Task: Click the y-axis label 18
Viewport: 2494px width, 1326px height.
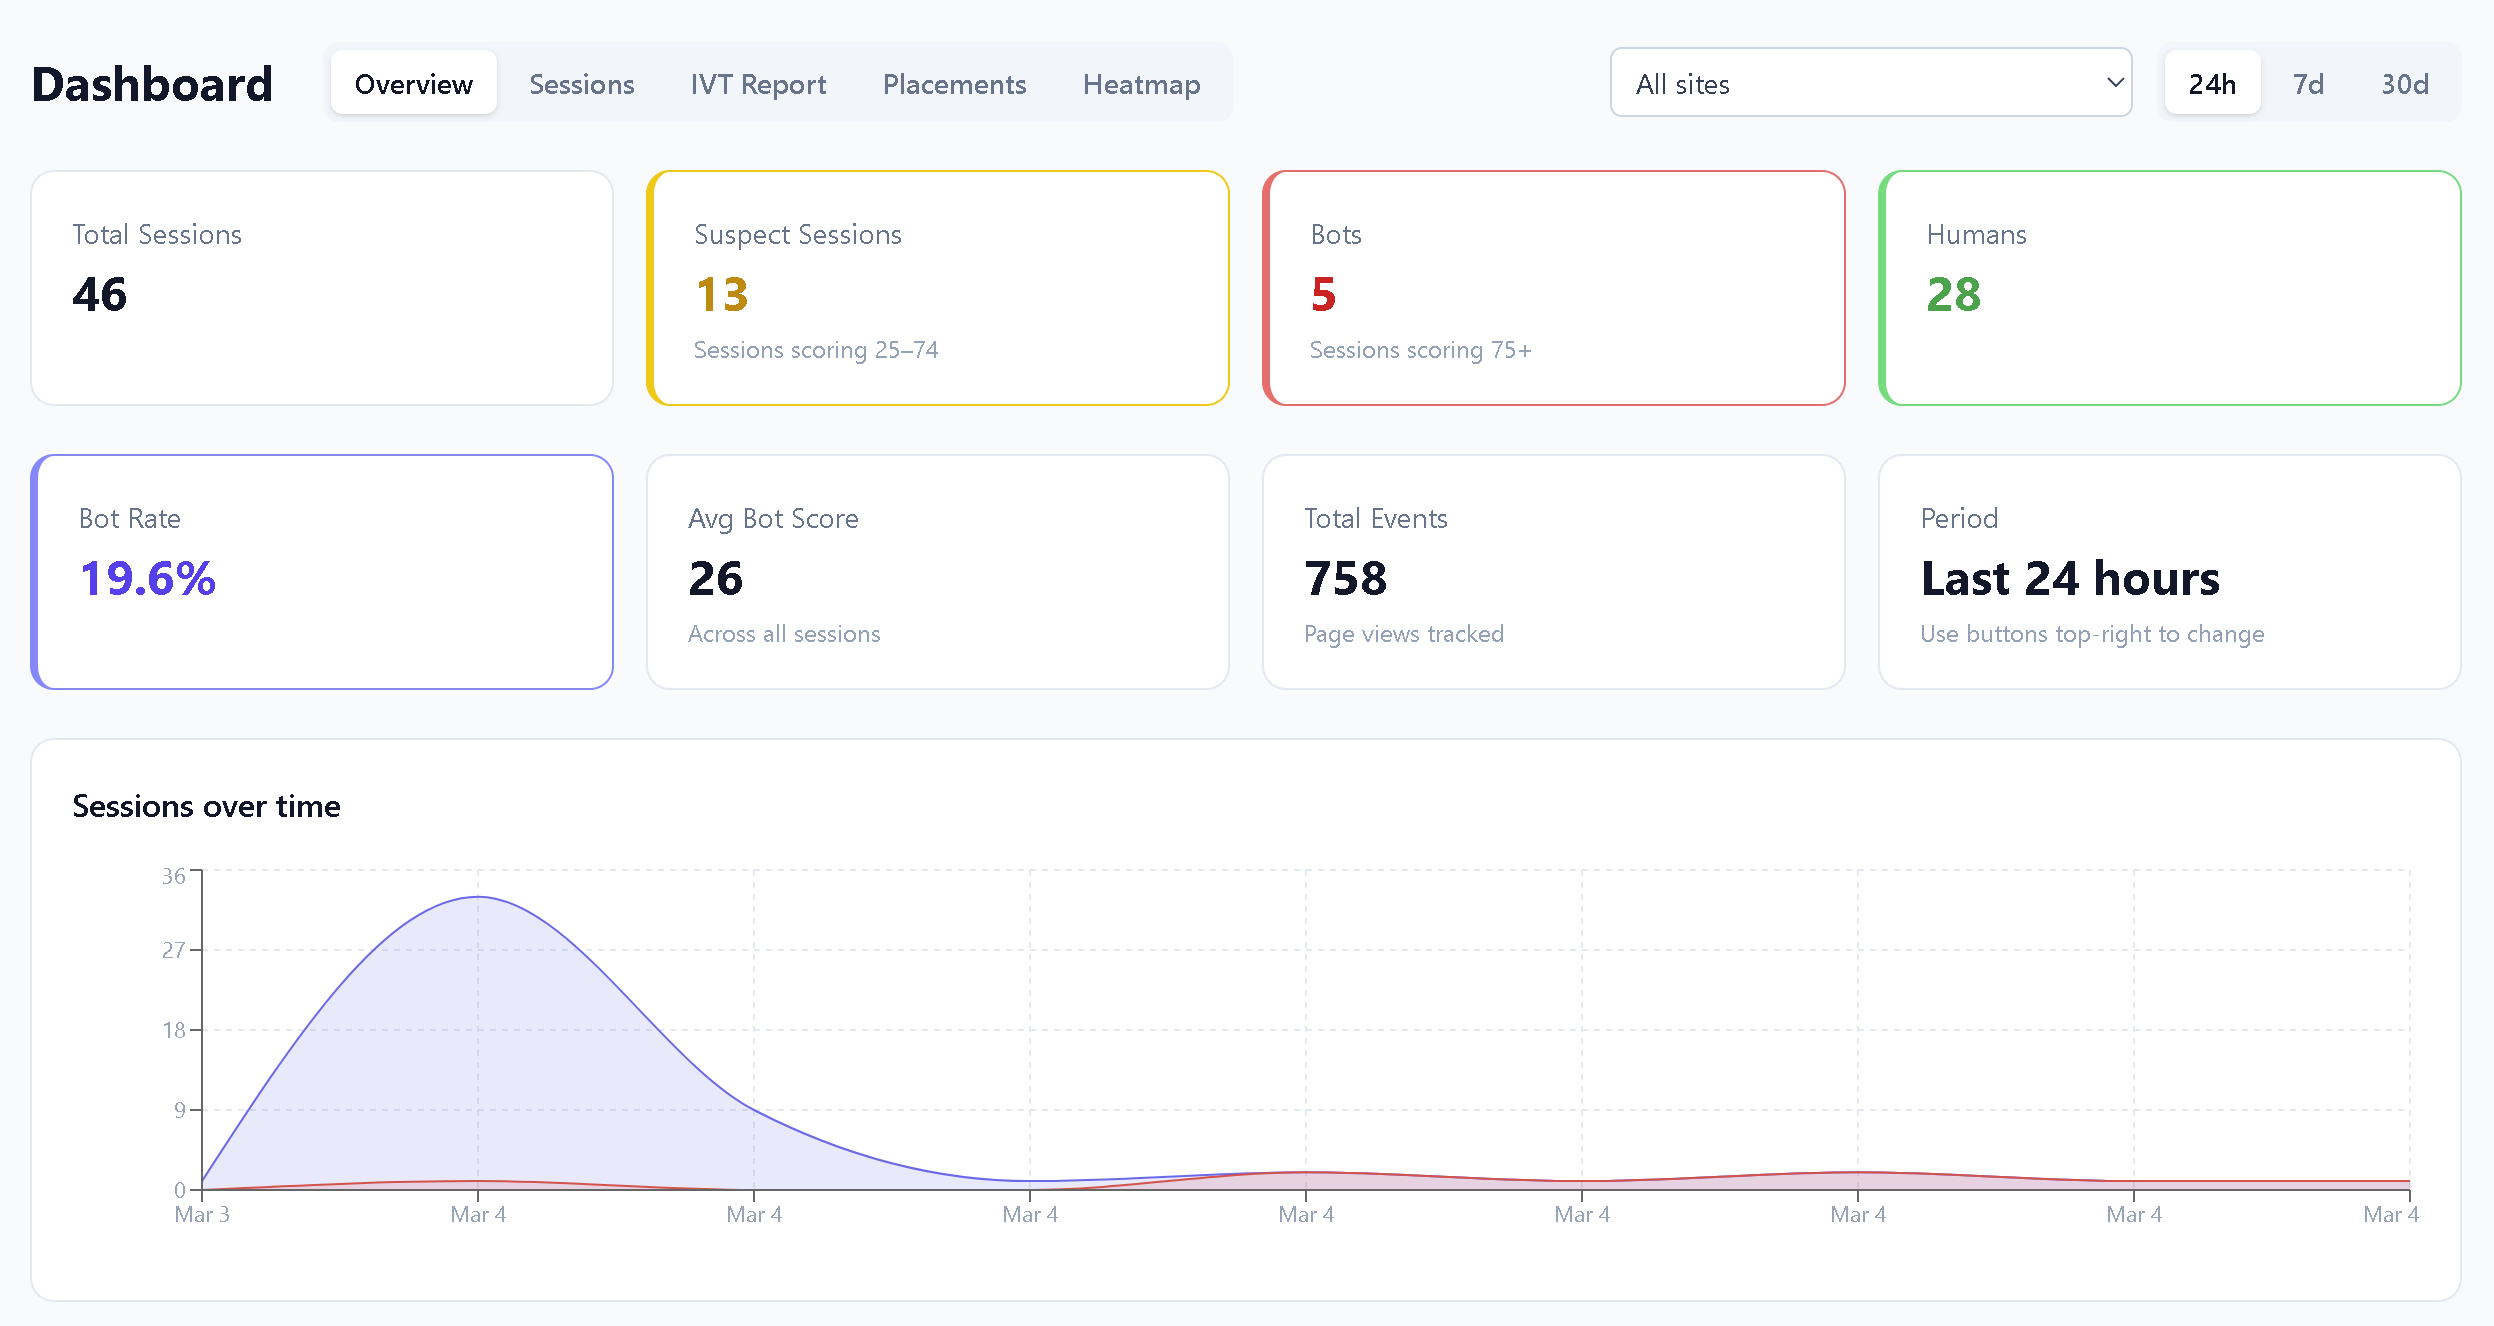Action: tap(173, 1030)
